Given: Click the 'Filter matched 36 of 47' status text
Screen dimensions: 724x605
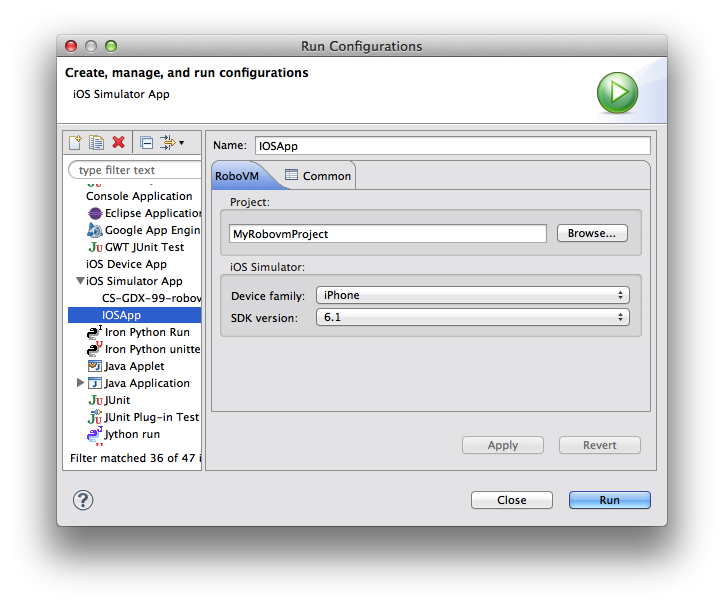Looking at the screenshot, I should click(136, 458).
